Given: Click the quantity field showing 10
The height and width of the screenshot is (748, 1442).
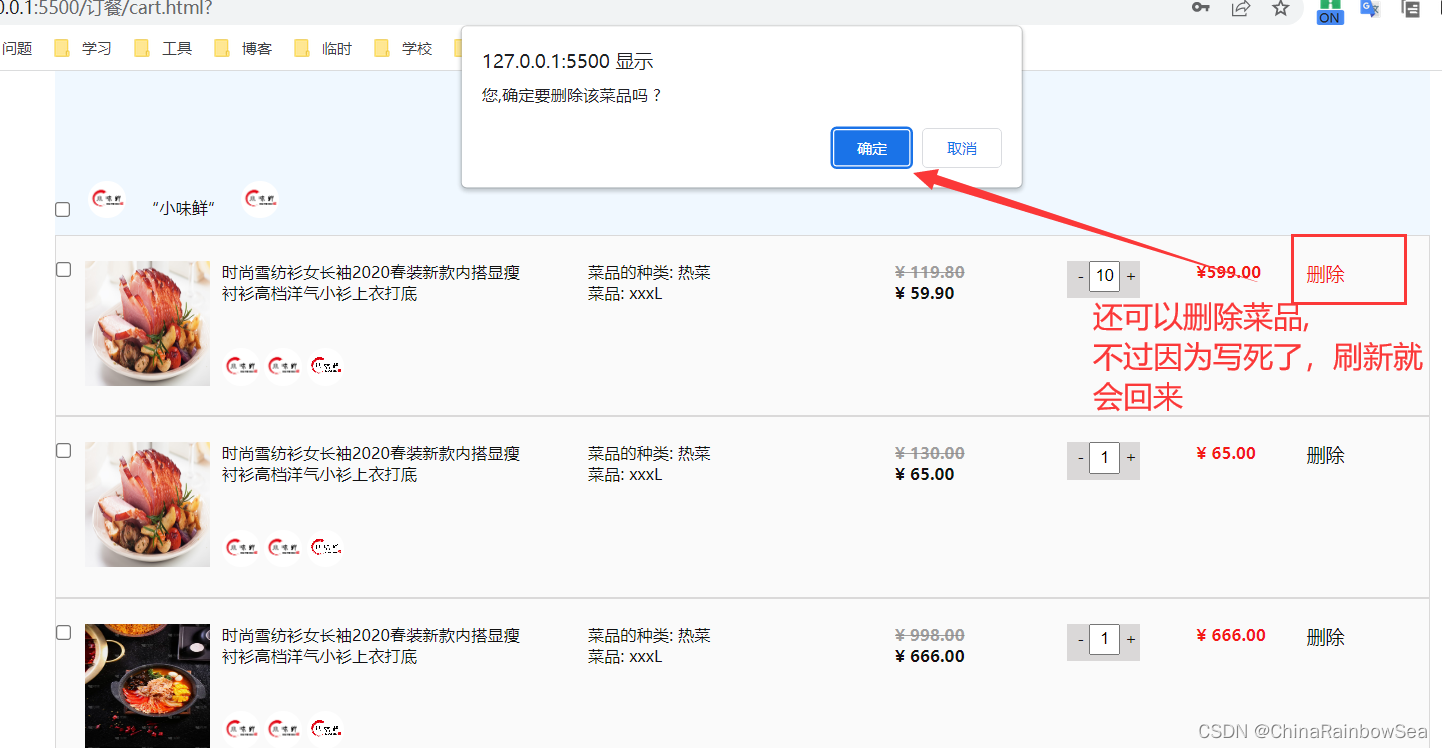Looking at the screenshot, I should pos(1105,276).
